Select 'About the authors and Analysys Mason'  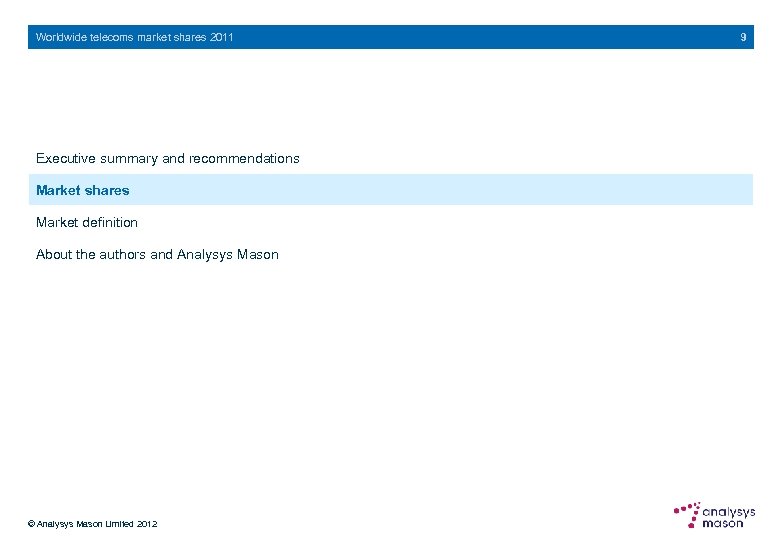pos(157,255)
